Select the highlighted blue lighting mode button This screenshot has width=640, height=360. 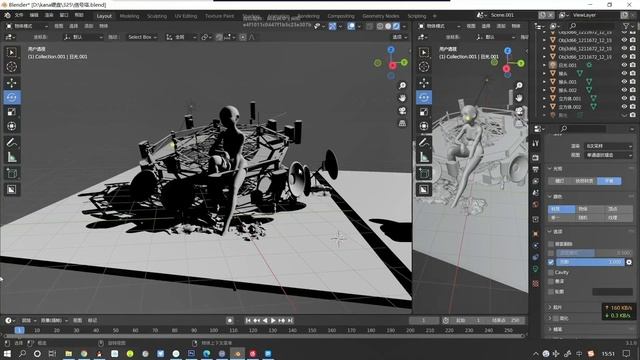point(609,181)
